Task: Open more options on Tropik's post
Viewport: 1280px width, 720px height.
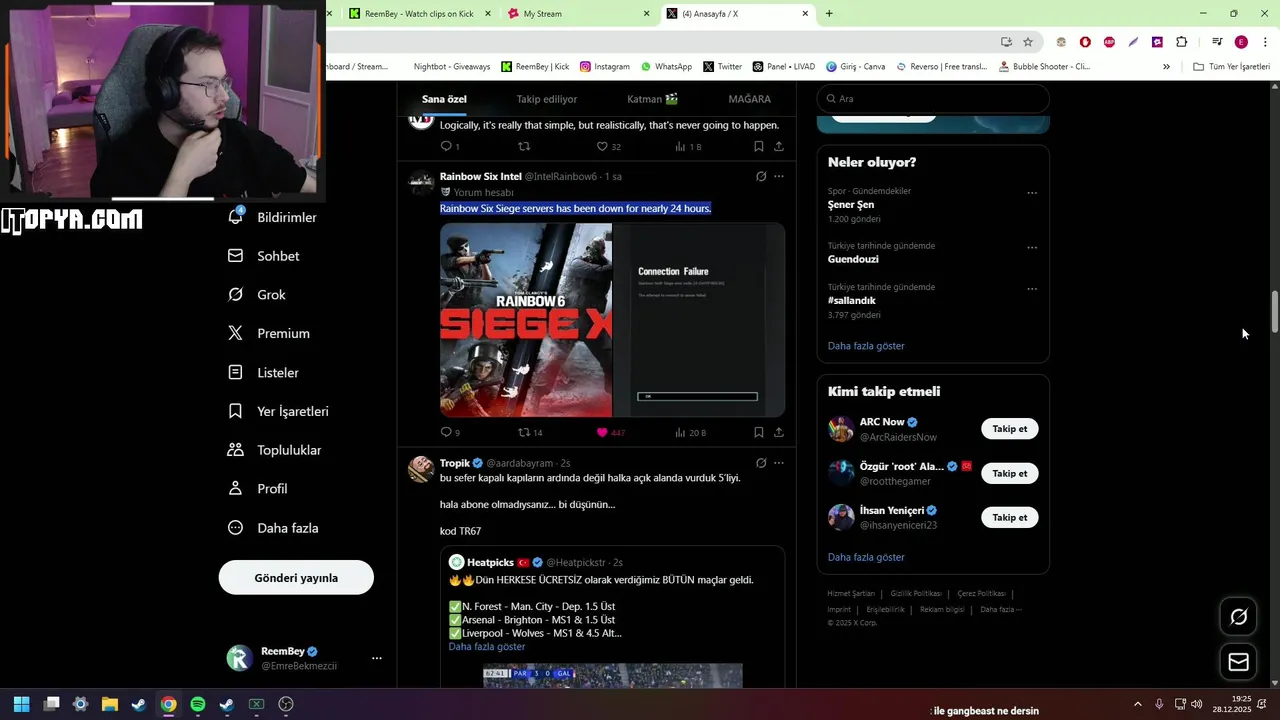Action: pyautogui.click(x=779, y=463)
